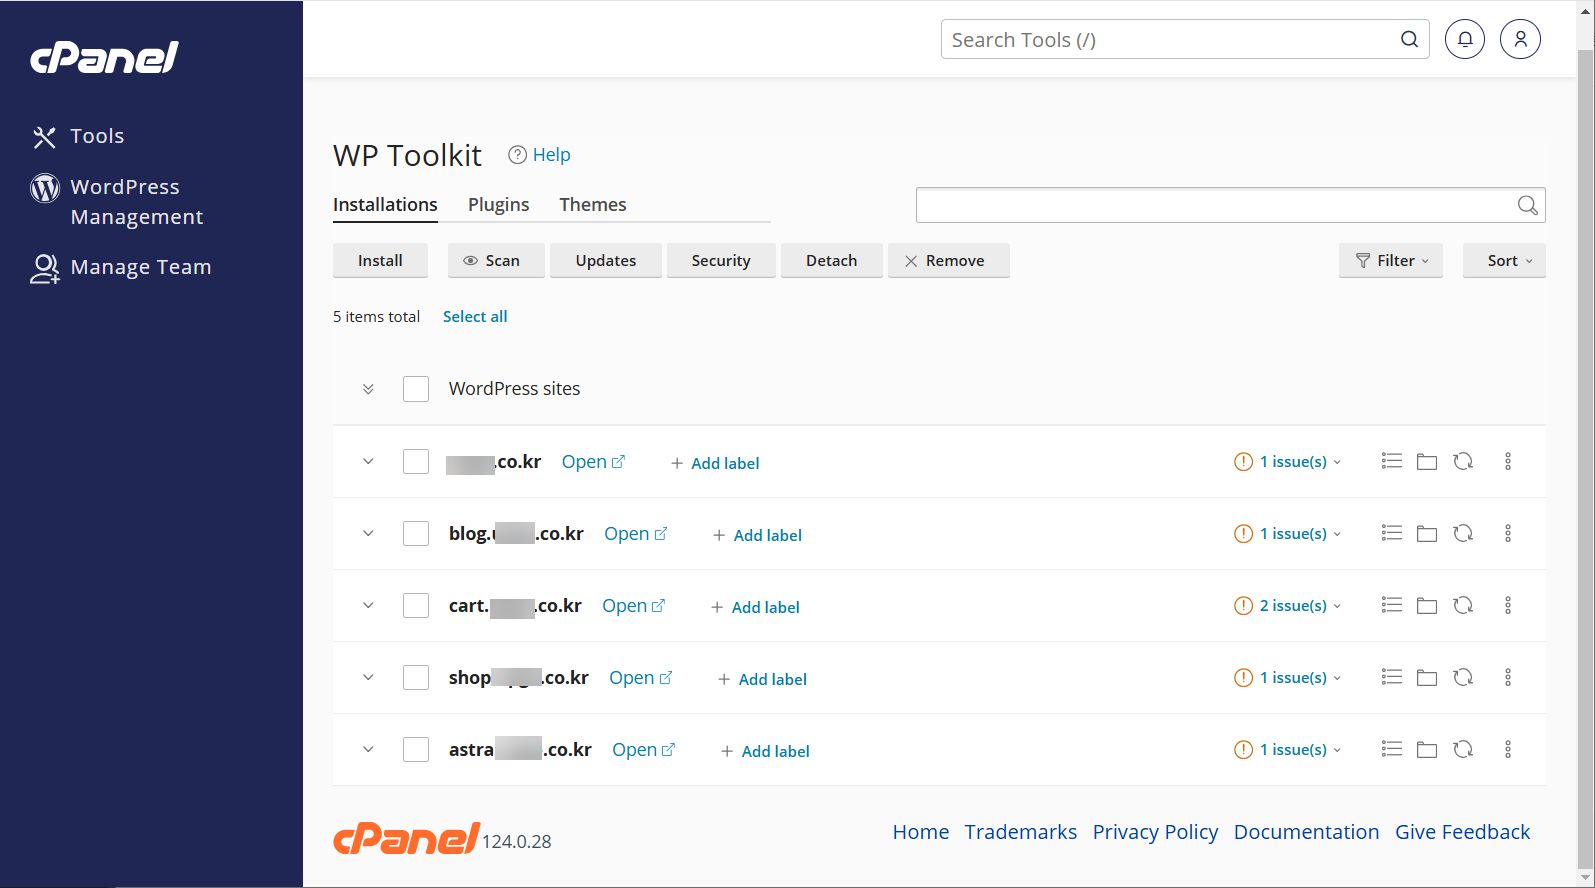Open Tools in the sidebar

[78, 136]
